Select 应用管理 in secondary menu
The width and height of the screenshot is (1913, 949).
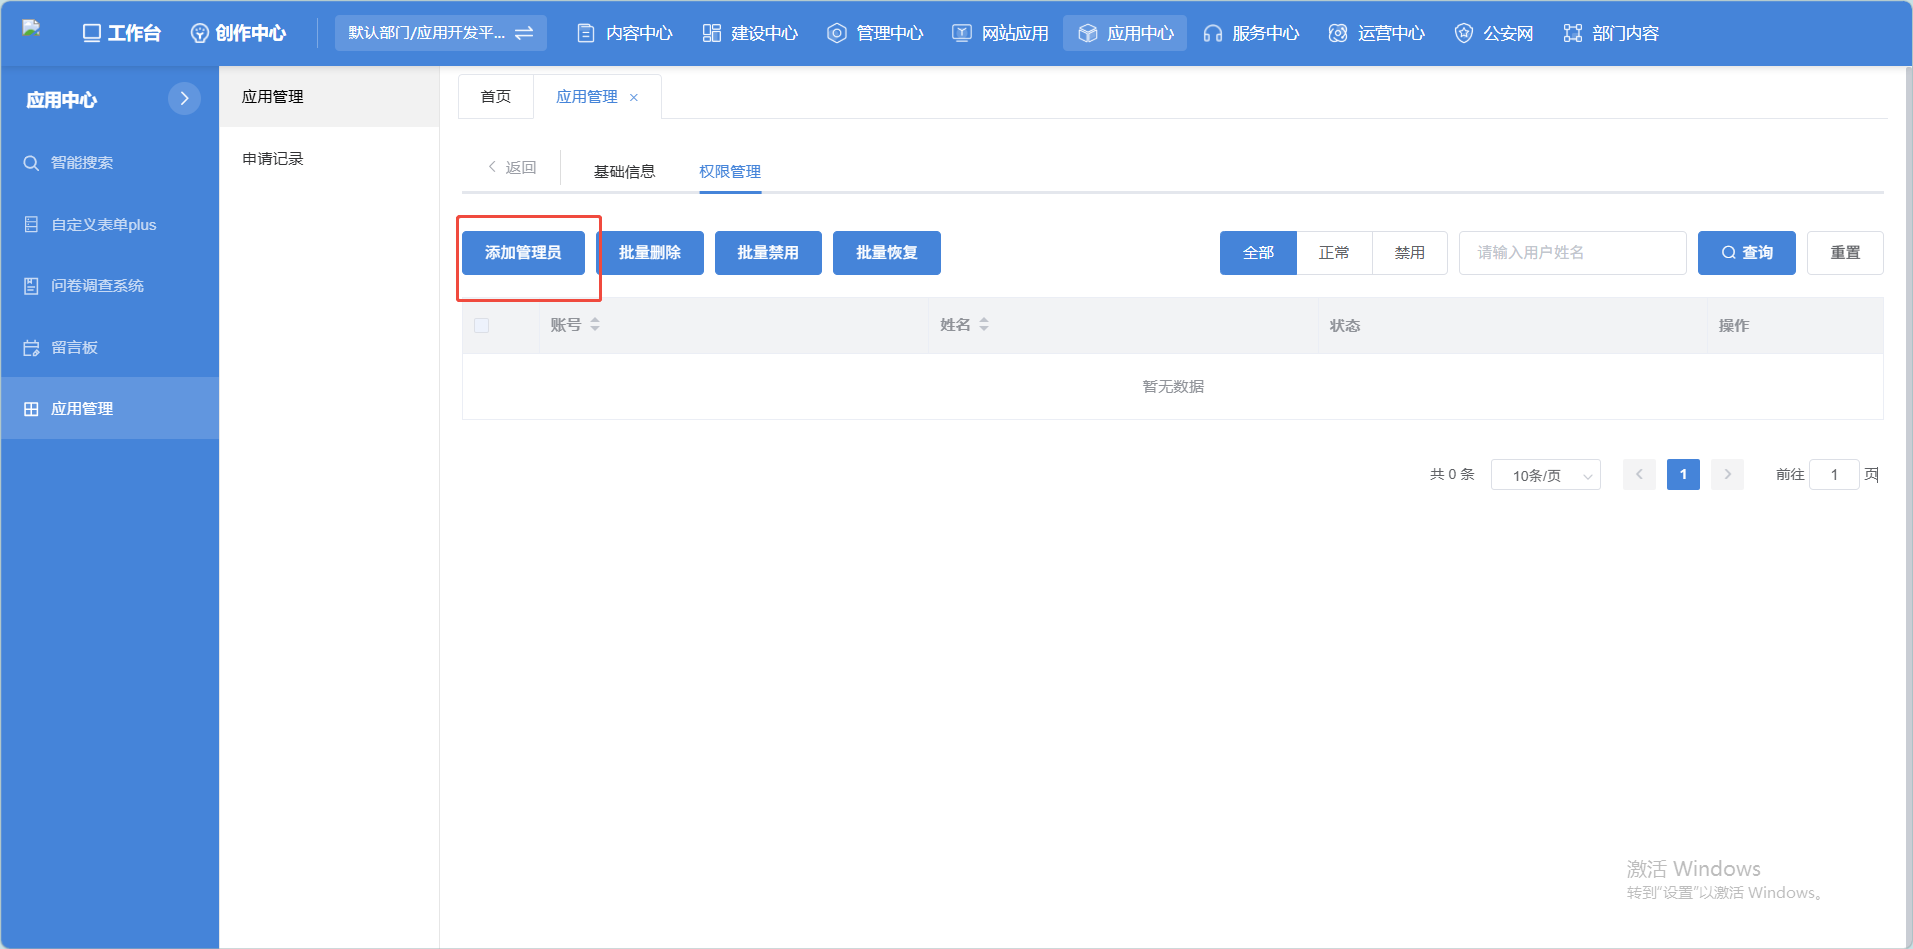tap(329, 97)
